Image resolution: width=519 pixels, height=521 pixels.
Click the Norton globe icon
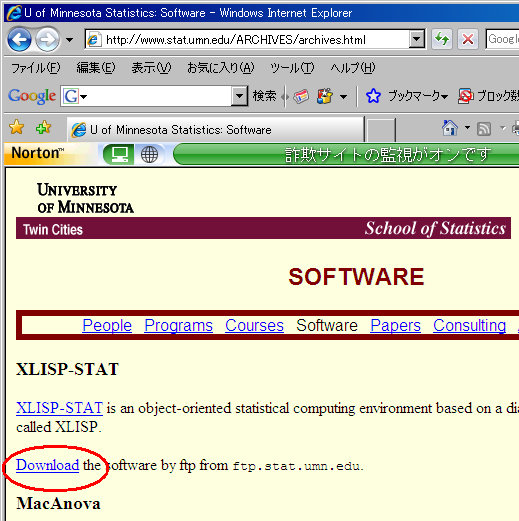pyautogui.click(x=149, y=155)
